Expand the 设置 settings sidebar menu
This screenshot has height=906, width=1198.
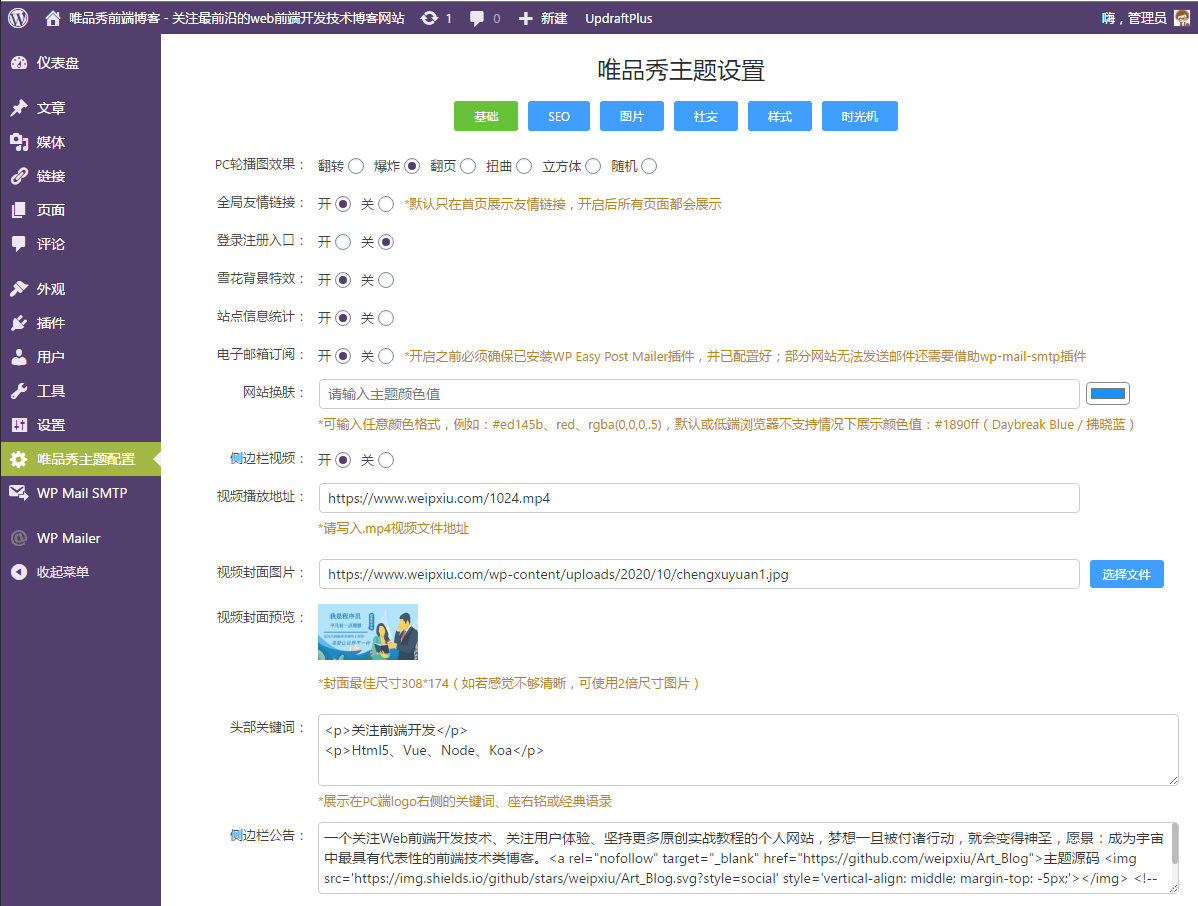(50, 425)
